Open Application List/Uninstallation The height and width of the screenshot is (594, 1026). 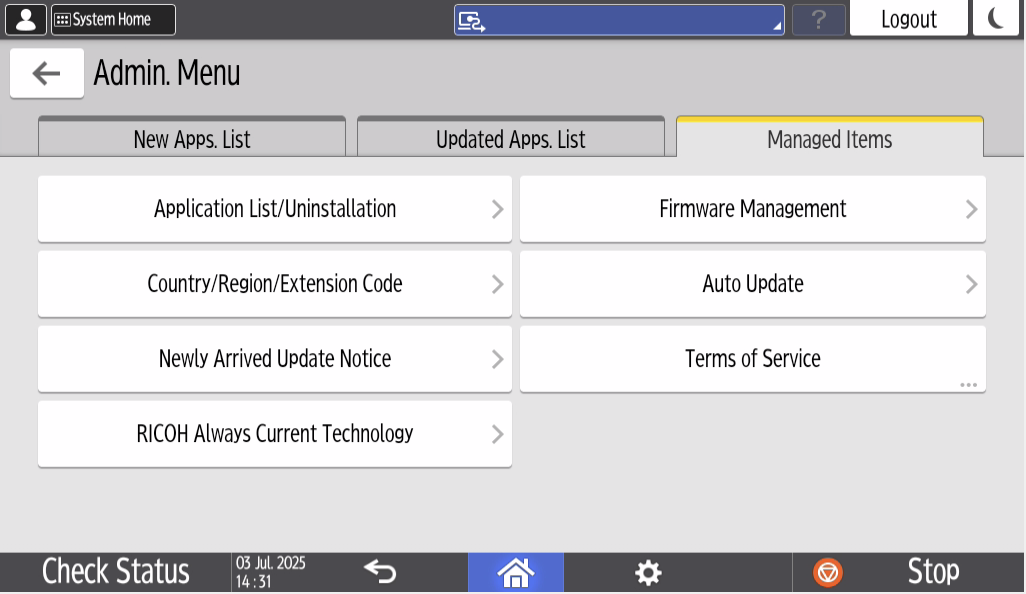click(x=275, y=209)
